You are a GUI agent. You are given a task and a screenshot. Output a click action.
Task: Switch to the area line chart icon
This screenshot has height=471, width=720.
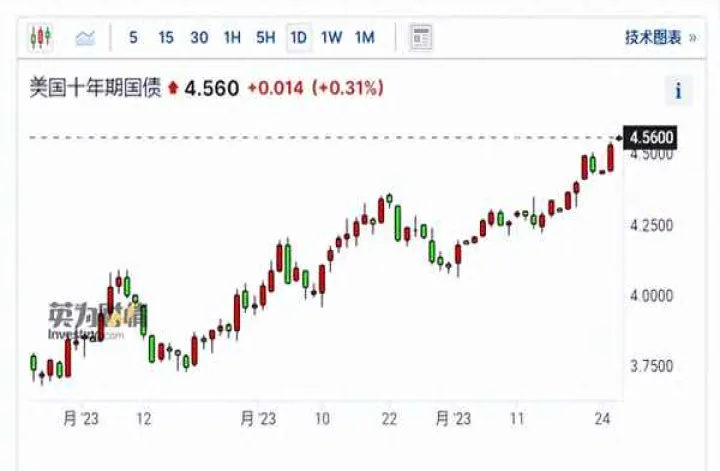point(85,38)
